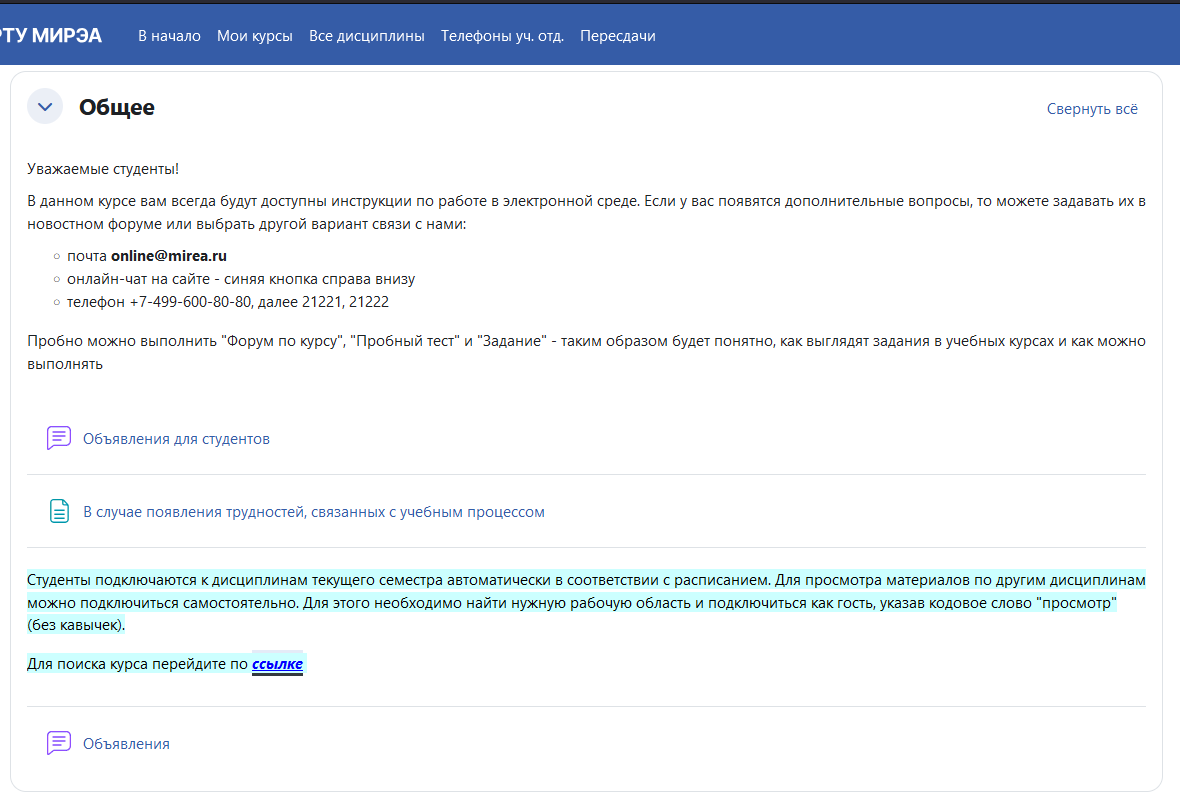The image size is (1180, 803).
Task: Click the online@mirea.ru email address
Action: [169, 256]
